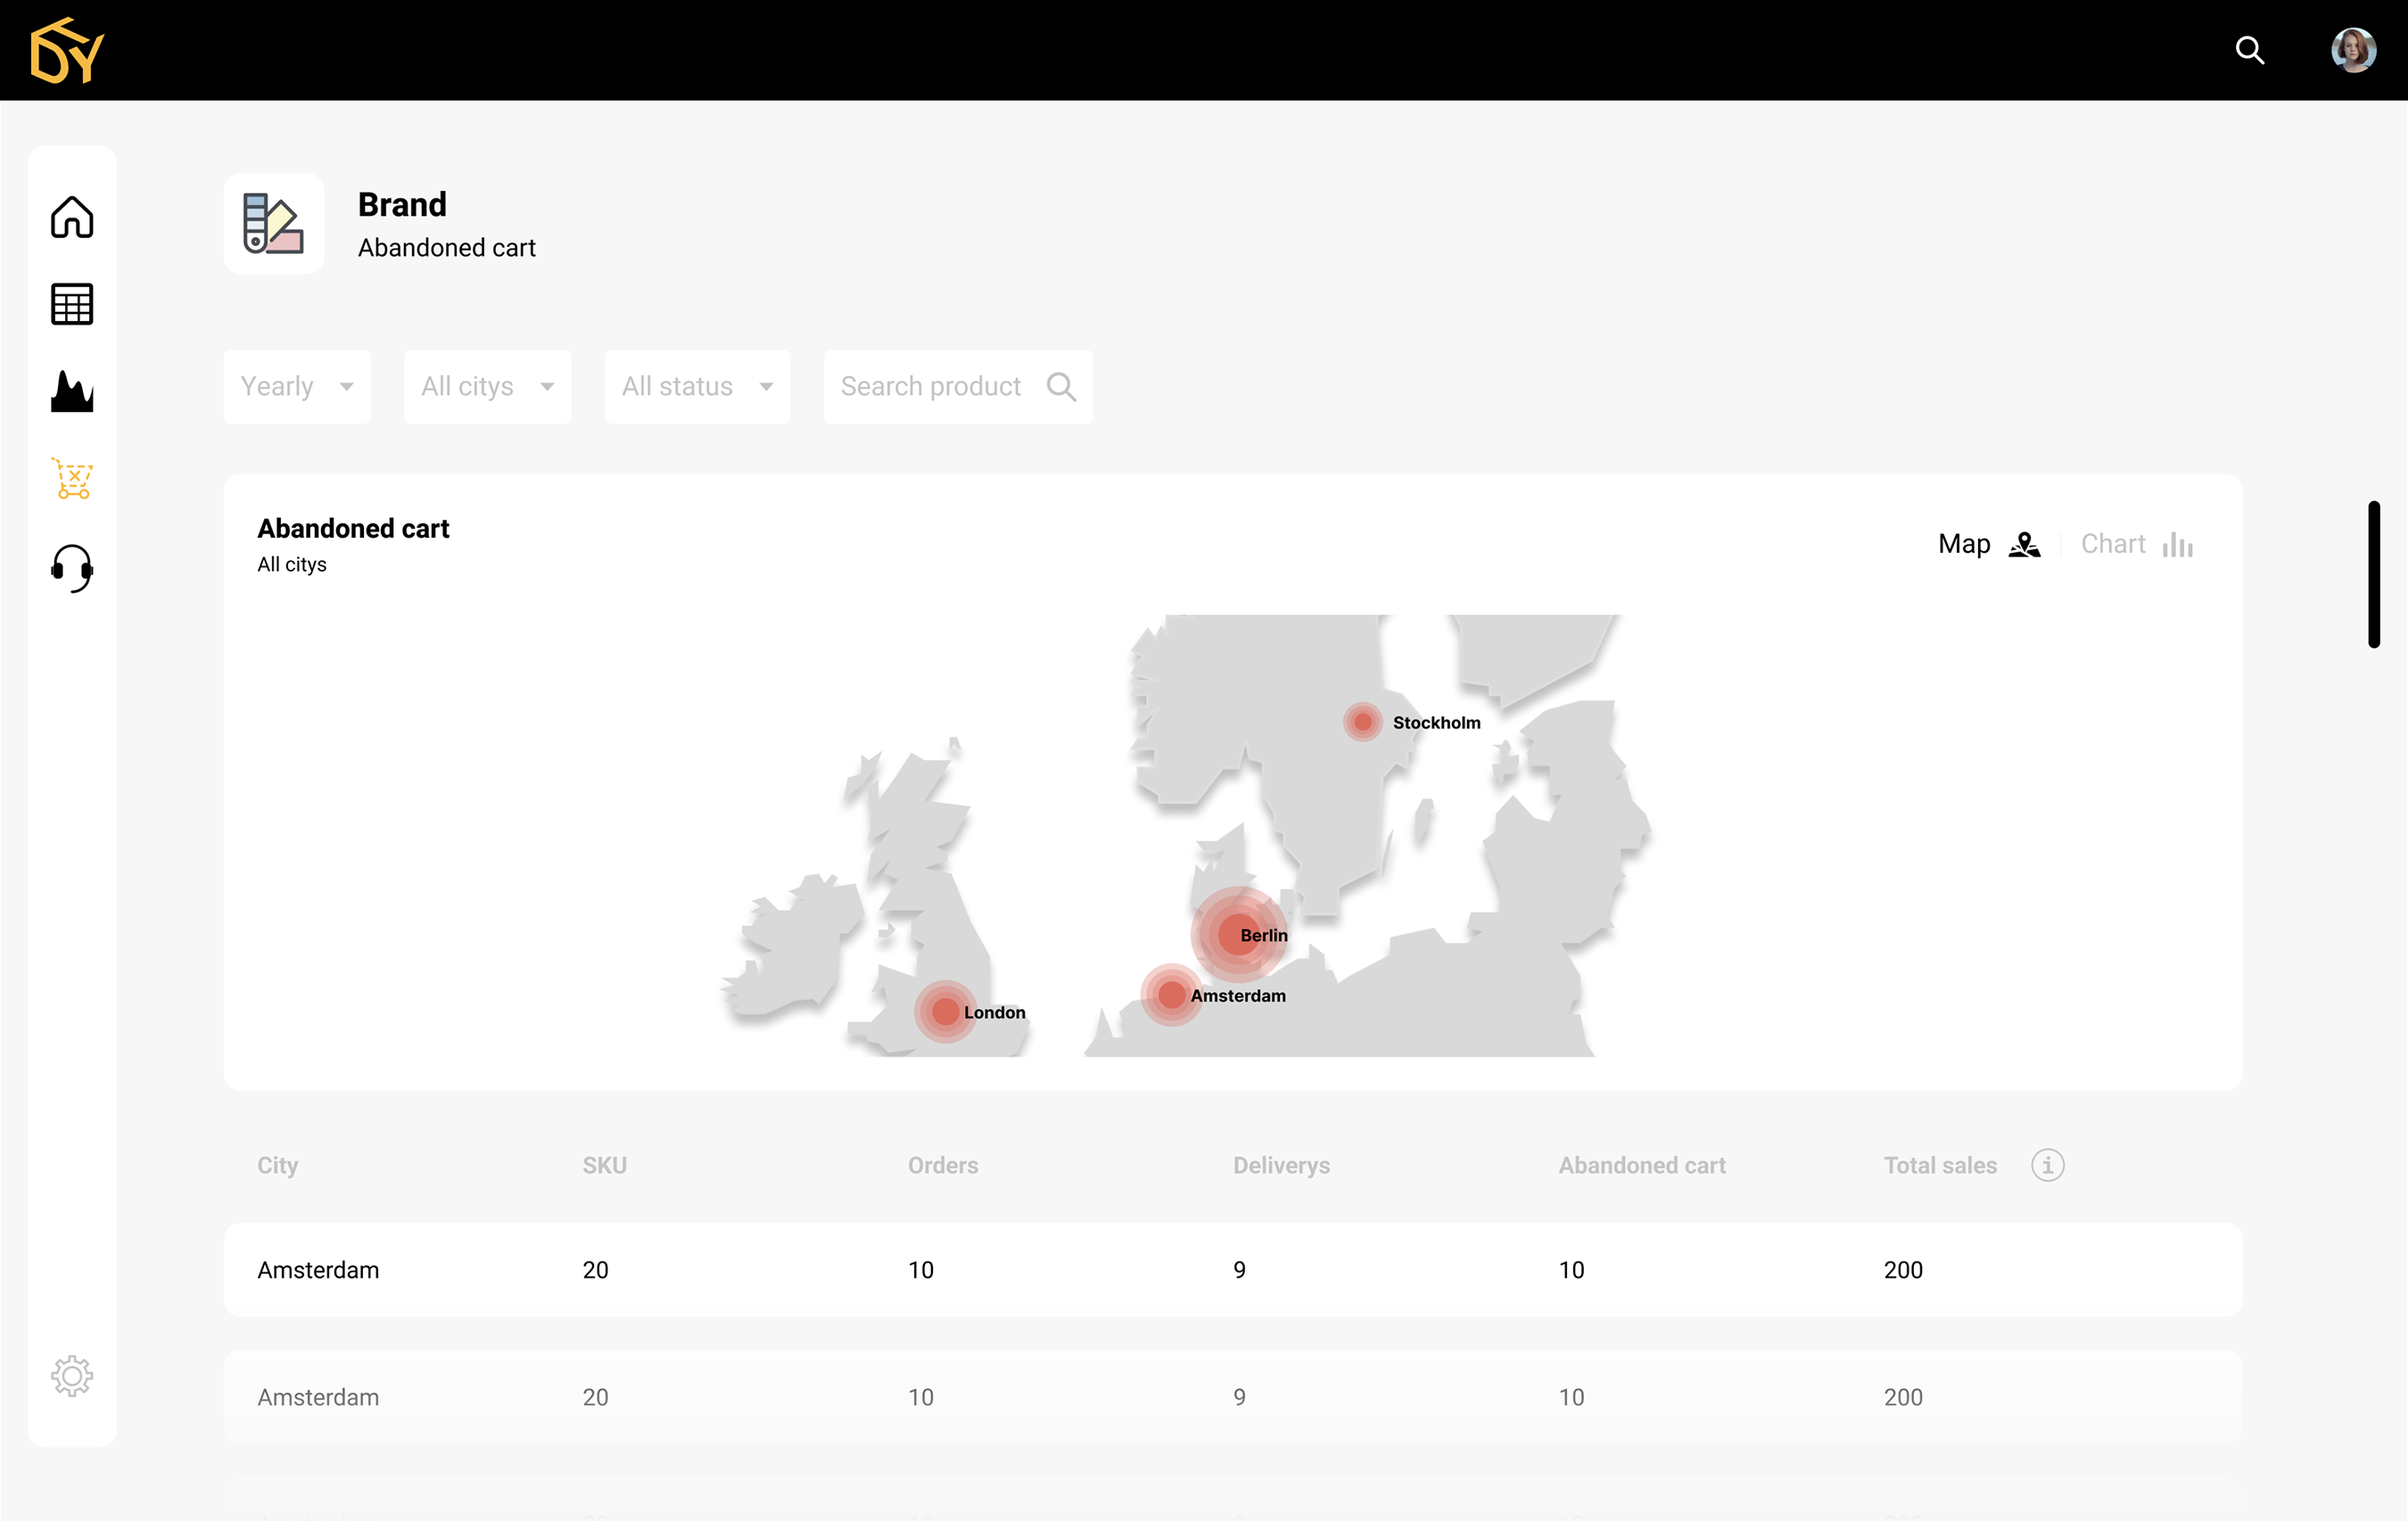
Task: Switch the view to Chart
Action: [2136, 544]
